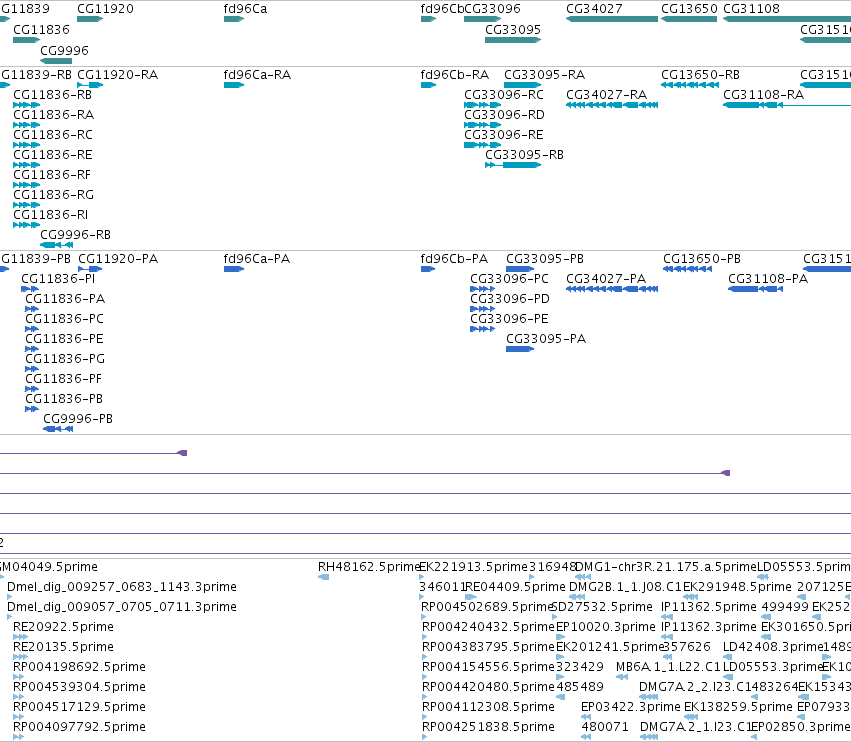Screen dimensions: 851x742
Task: Select the CG34027 gene feature
Action: (612, 19)
